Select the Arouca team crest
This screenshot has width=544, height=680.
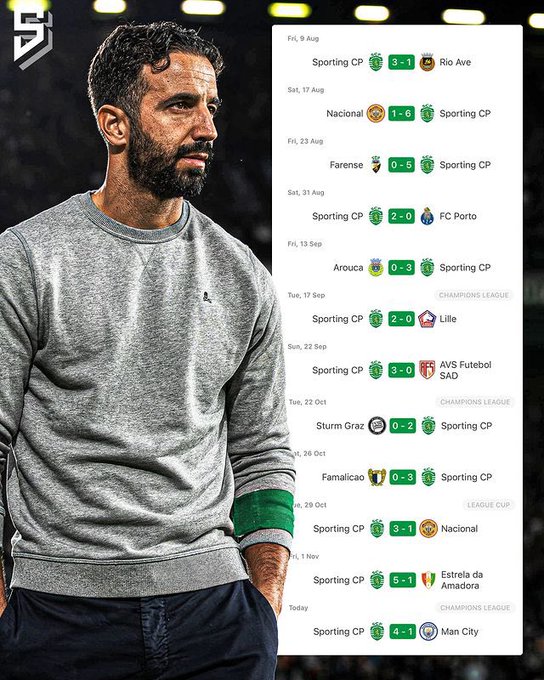click(376, 268)
